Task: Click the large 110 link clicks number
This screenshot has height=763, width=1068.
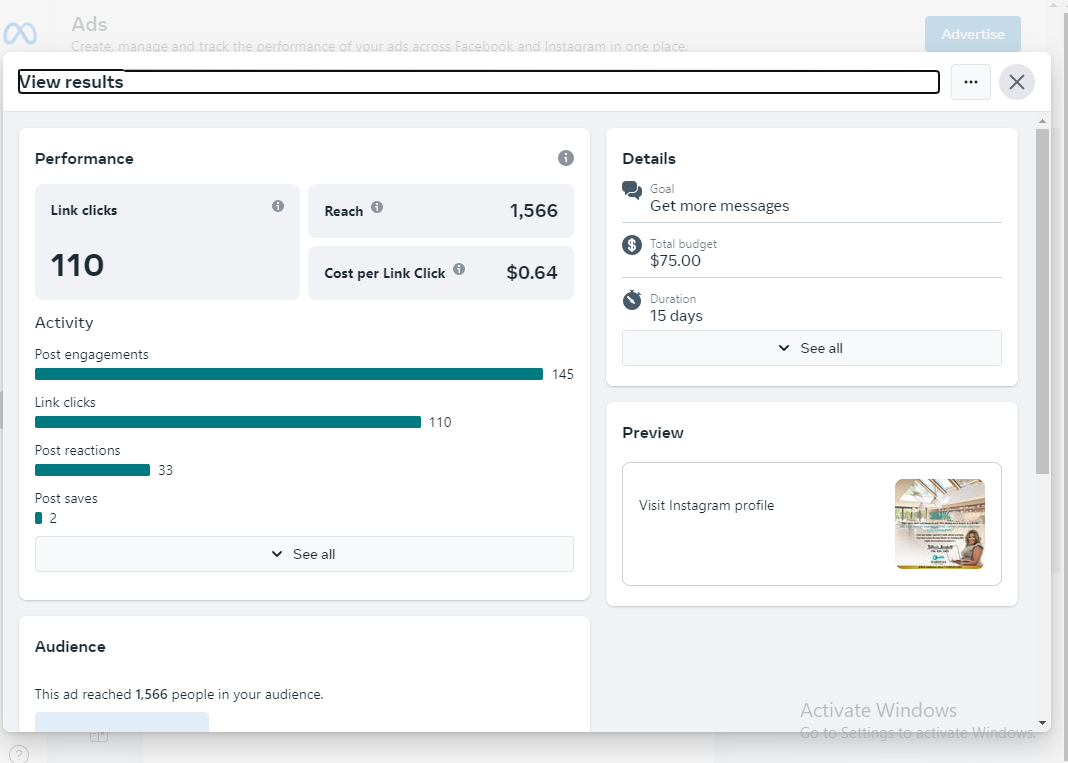Action: pos(77,265)
